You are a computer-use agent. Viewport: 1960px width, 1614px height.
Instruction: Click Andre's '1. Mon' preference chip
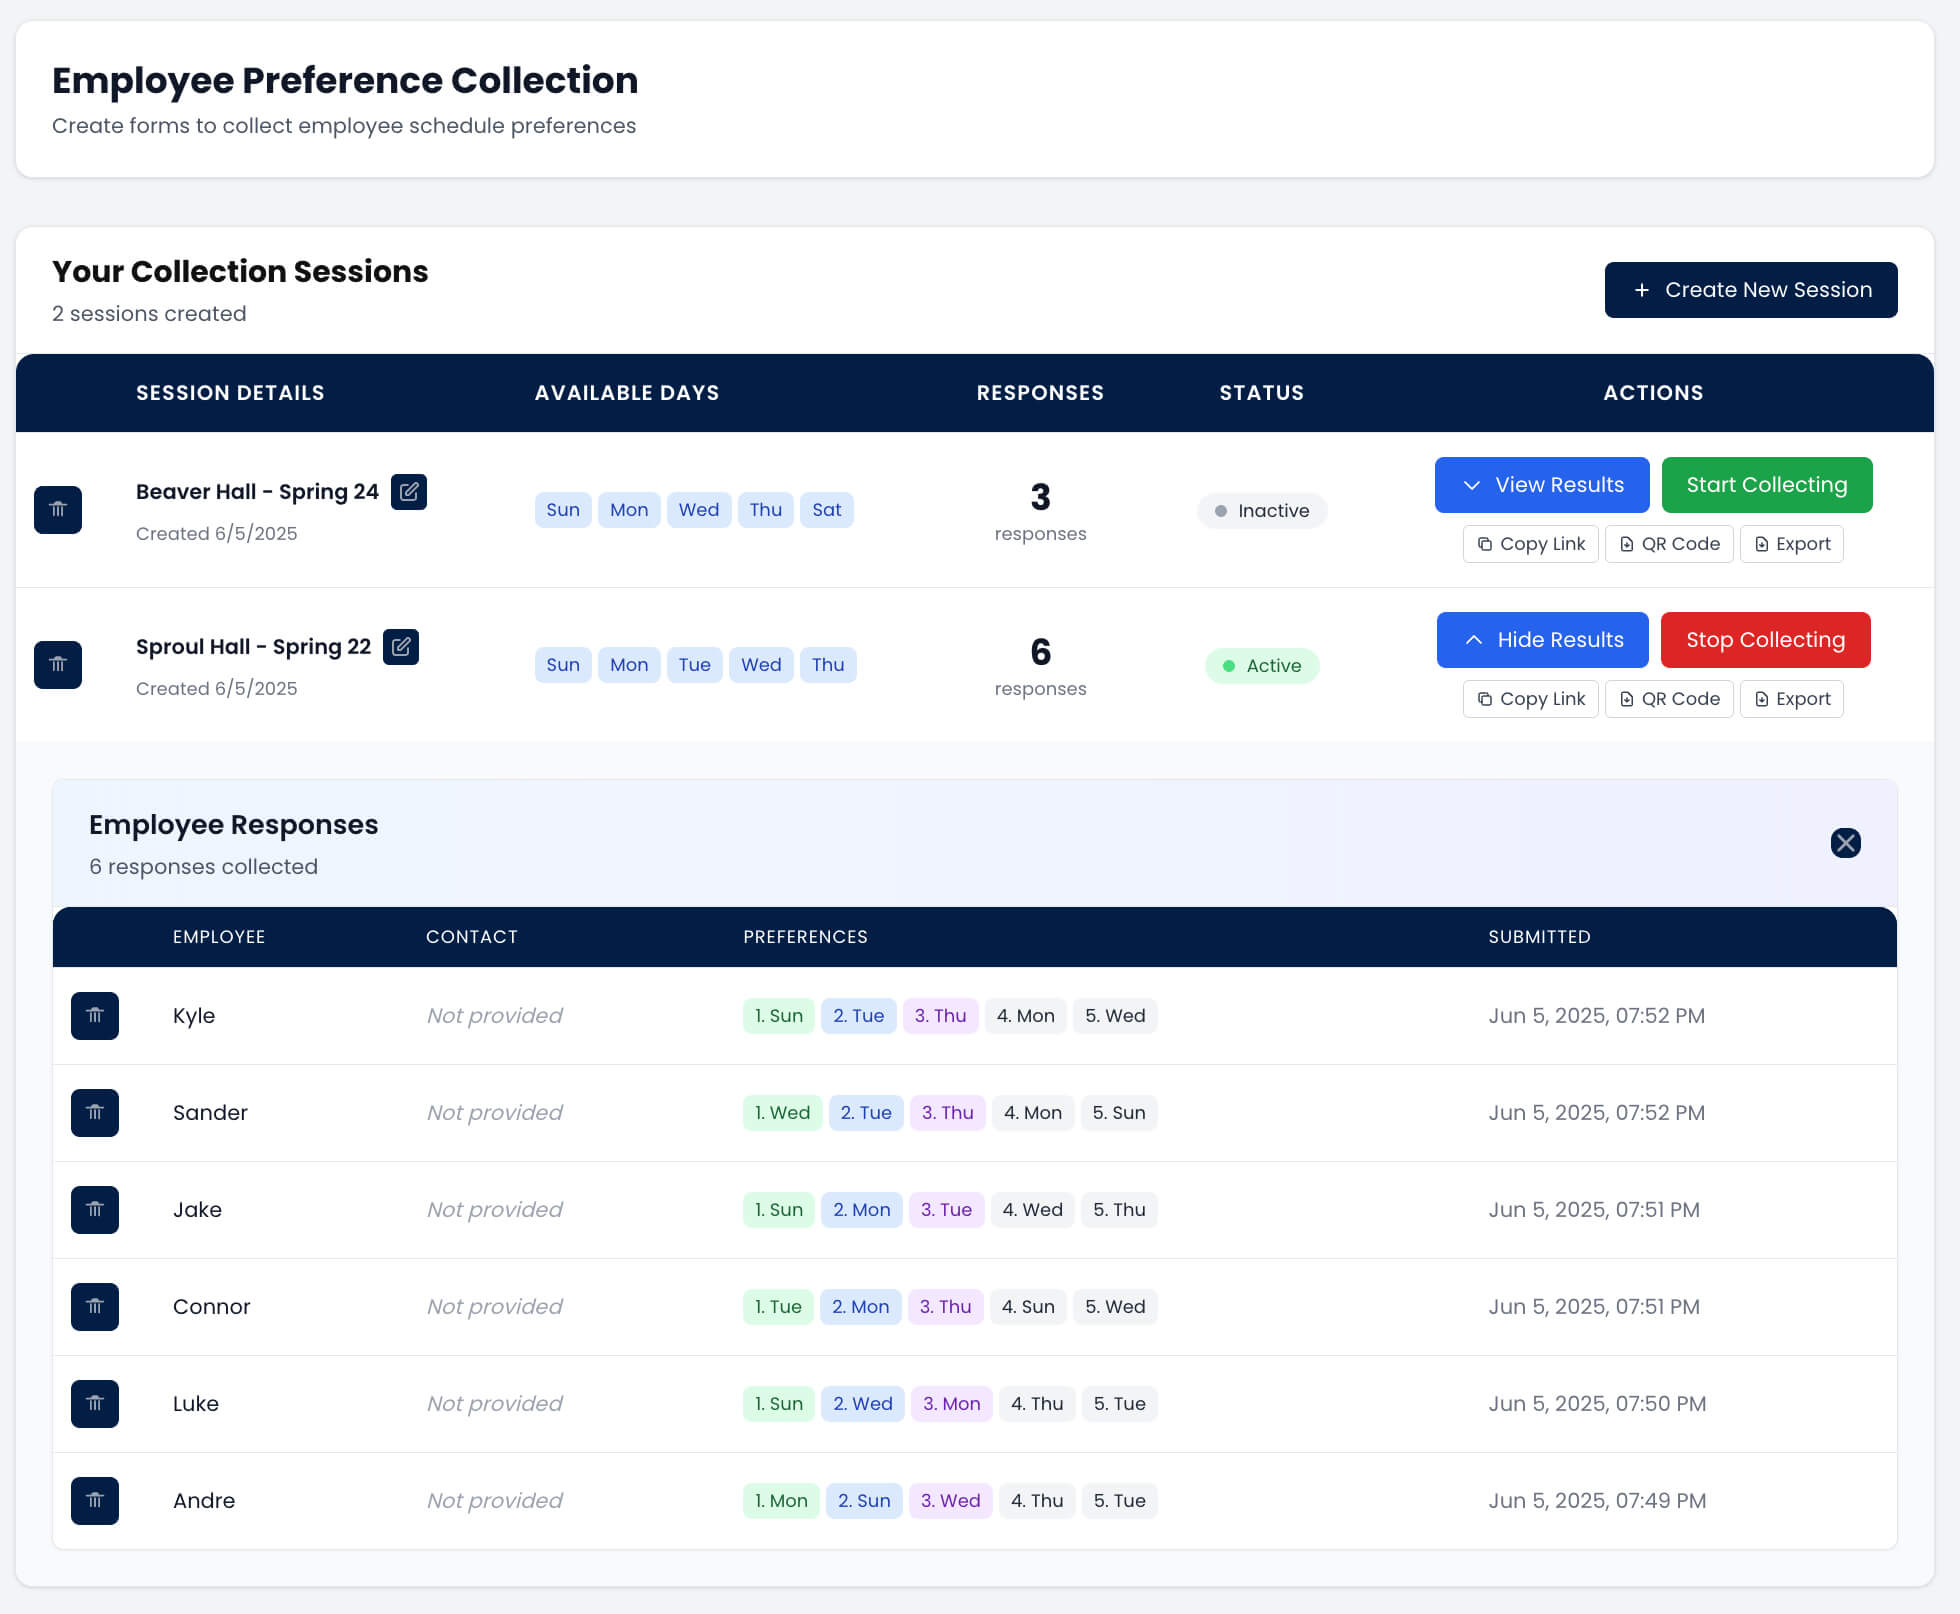point(781,1501)
